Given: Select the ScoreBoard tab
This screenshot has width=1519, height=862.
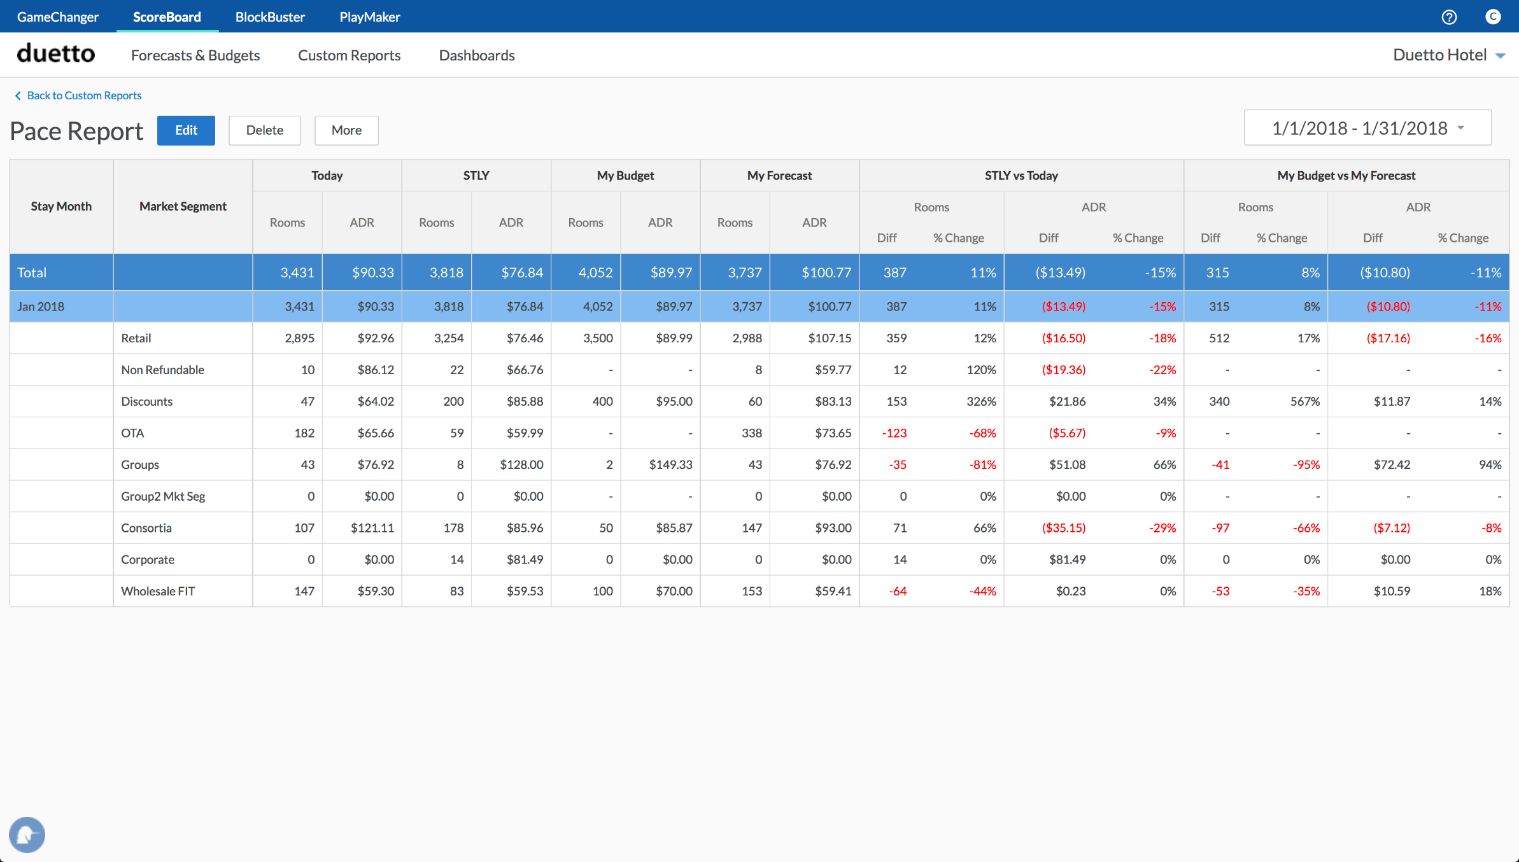Looking at the screenshot, I should click(x=167, y=17).
